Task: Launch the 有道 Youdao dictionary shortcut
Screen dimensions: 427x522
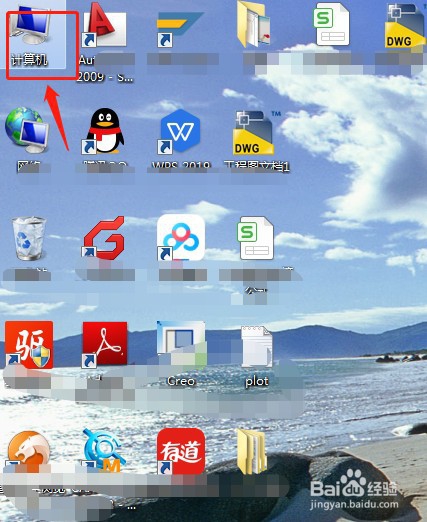Action: [x=181, y=451]
